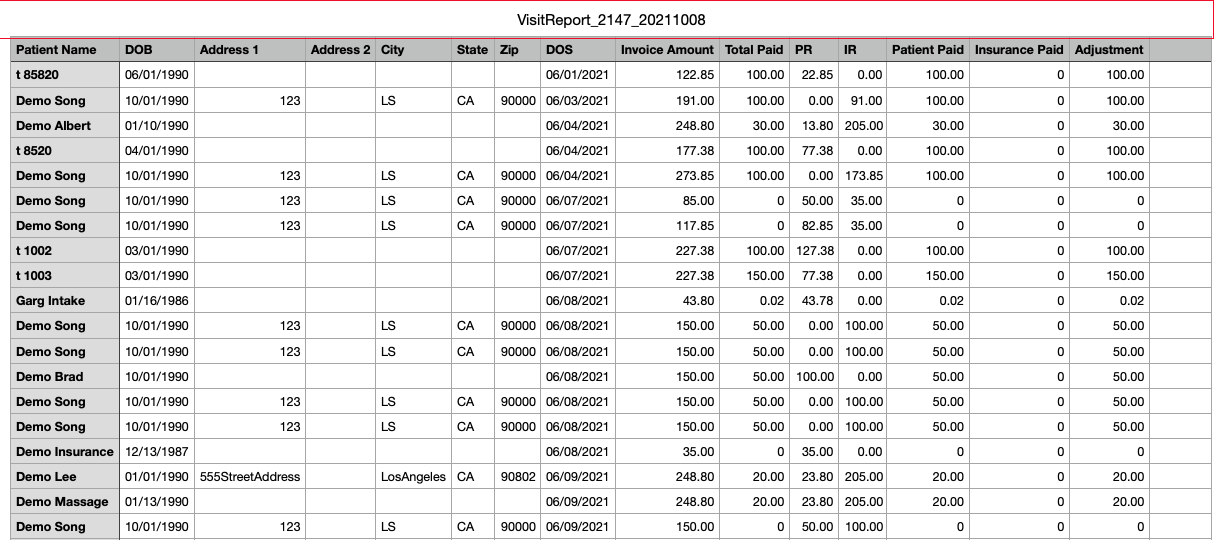The image size is (1214, 540).
Task: Select DOB cell 06/01/1990
Action: [157, 75]
